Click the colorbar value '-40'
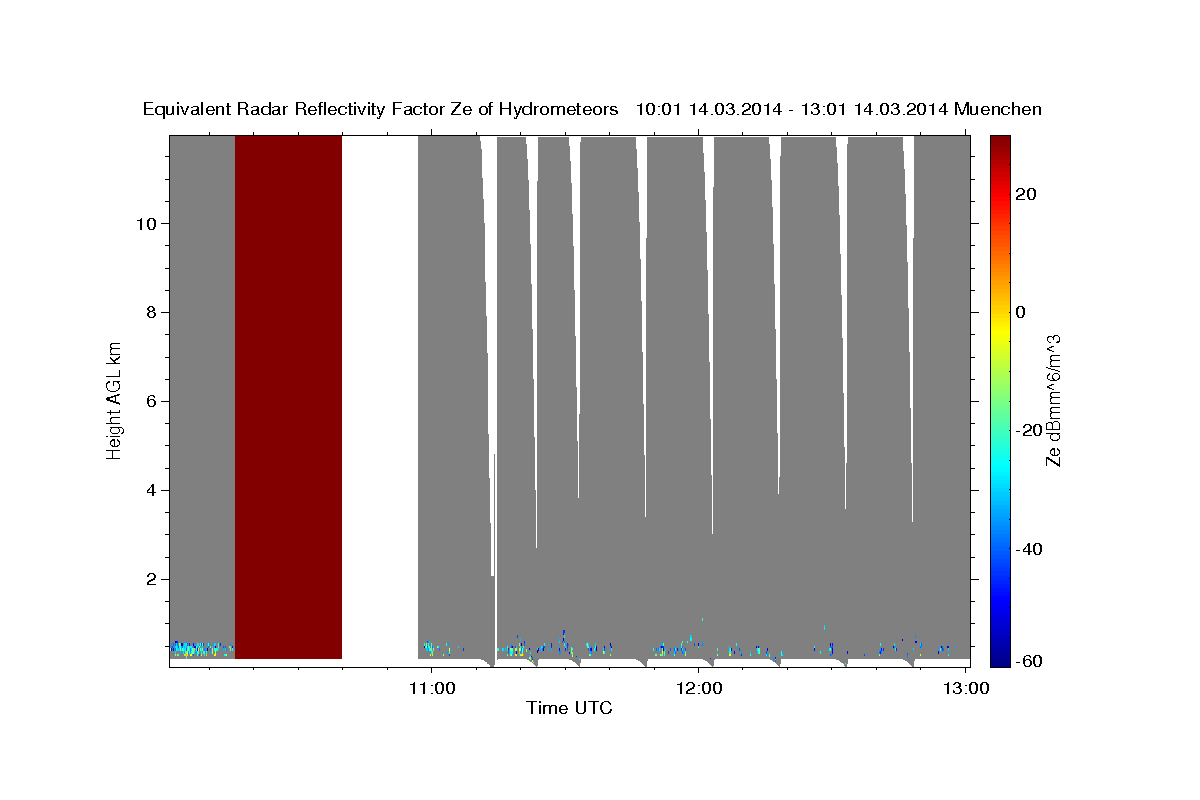Image resolution: width=1200 pixels, height=800 pixels. click(x=1029, y=548)
